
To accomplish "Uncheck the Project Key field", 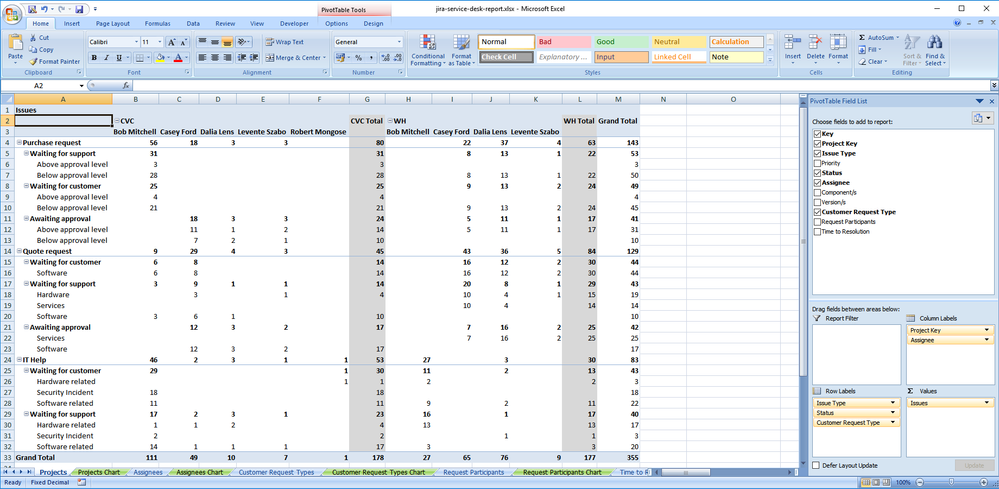I will [817, 144].
